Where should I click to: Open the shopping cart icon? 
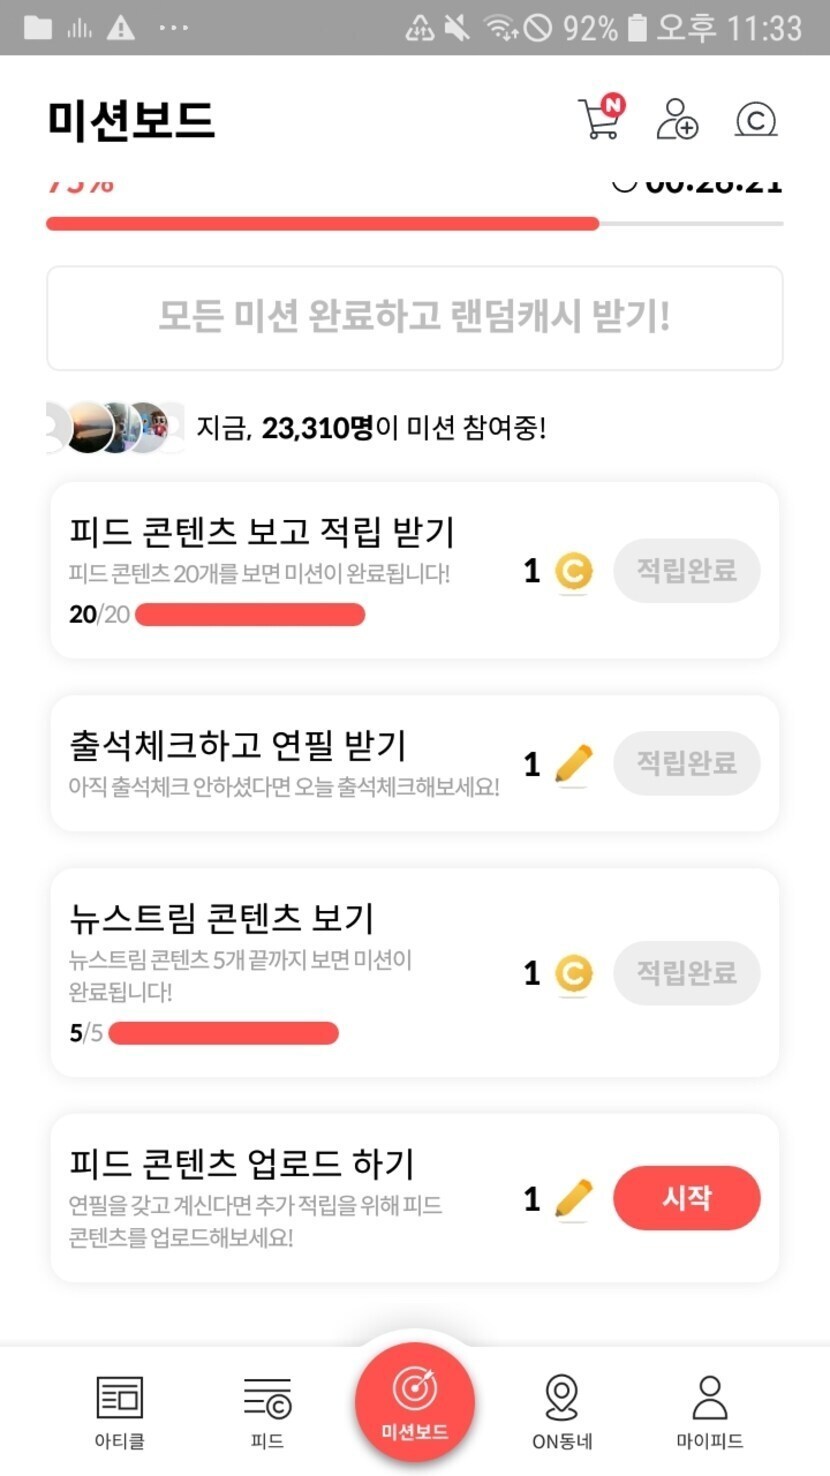pyautogui.click(x=600, y=120)
